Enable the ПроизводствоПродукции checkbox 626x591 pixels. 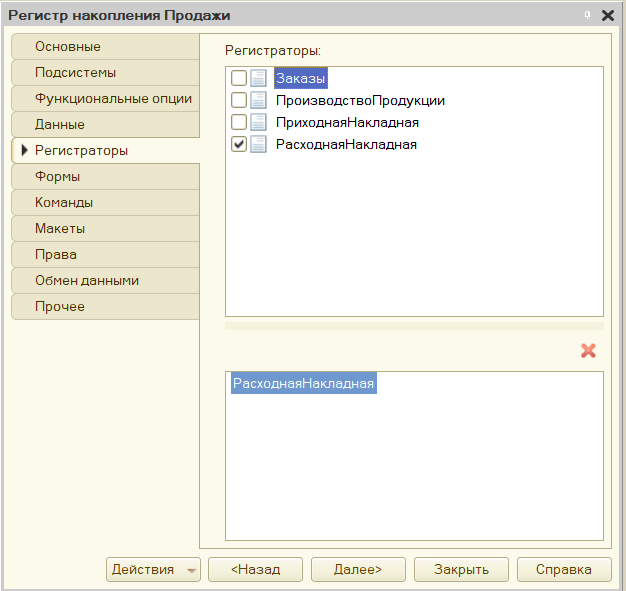pyautogui.click(x=239, y=100)
